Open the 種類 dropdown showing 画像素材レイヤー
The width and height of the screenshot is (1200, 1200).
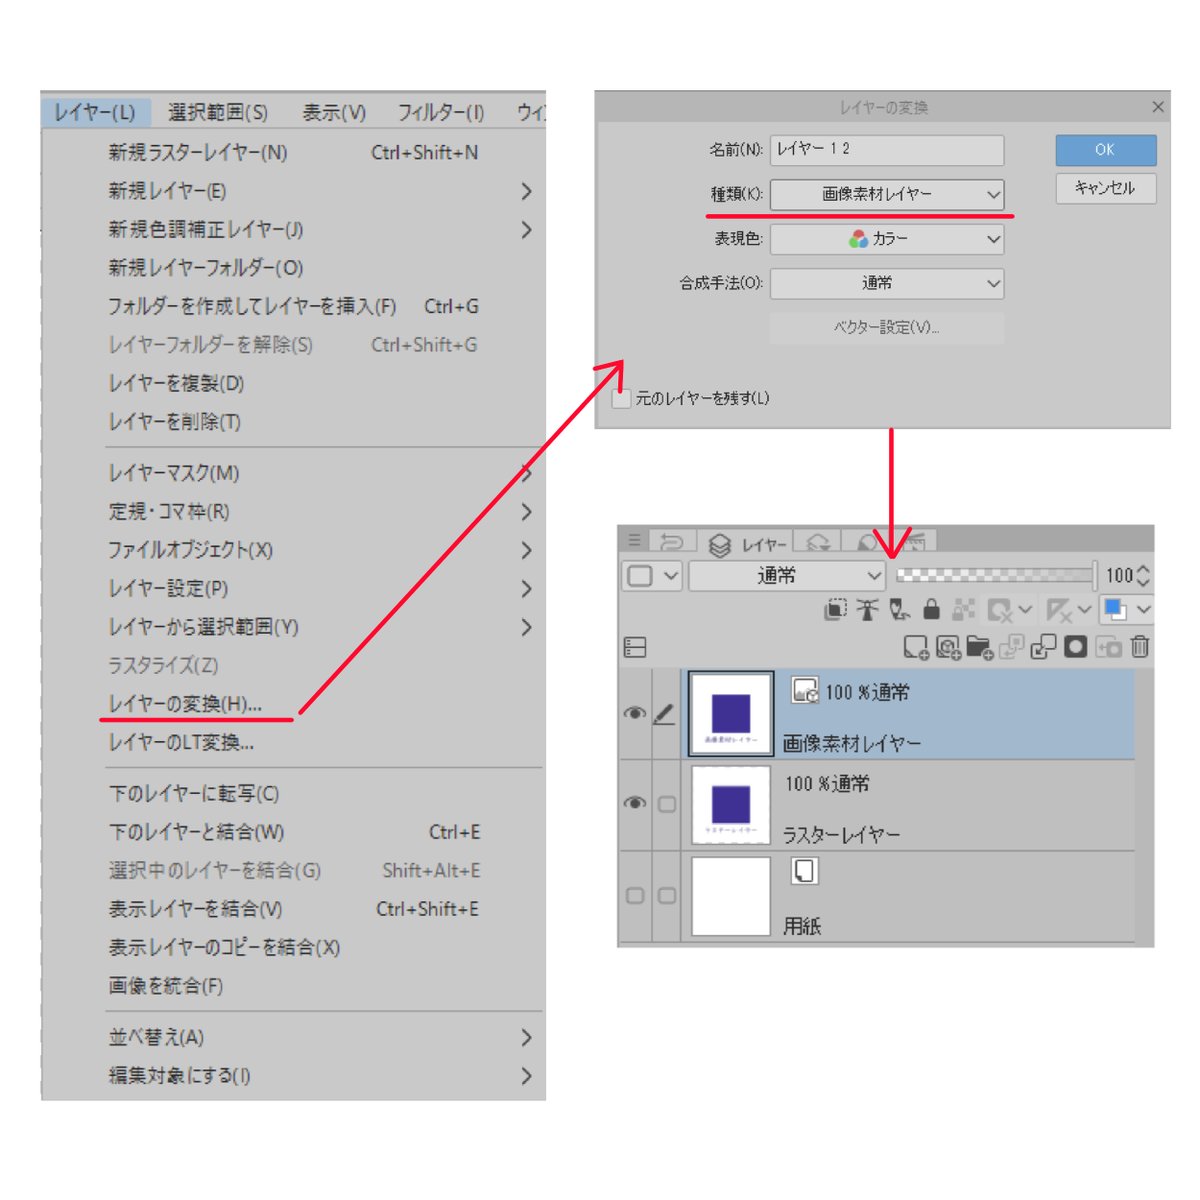(x=887, y=194)
